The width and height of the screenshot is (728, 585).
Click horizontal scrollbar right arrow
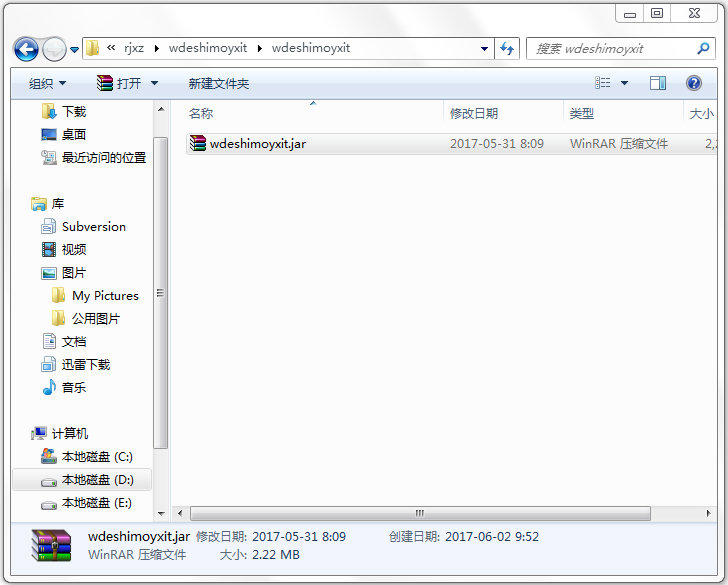pos(708,514)
